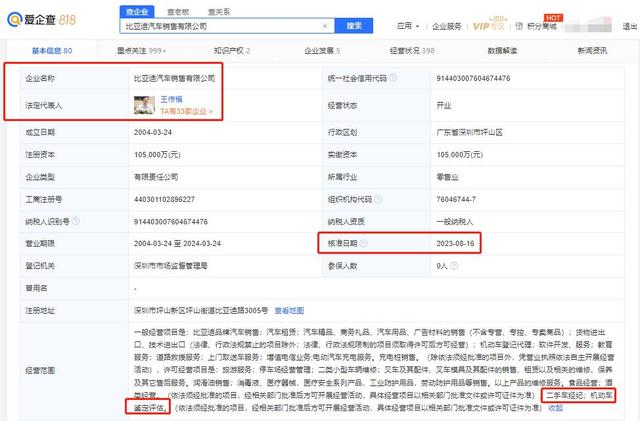Click the 积分商城 gift icon

[x=519, y=26]
